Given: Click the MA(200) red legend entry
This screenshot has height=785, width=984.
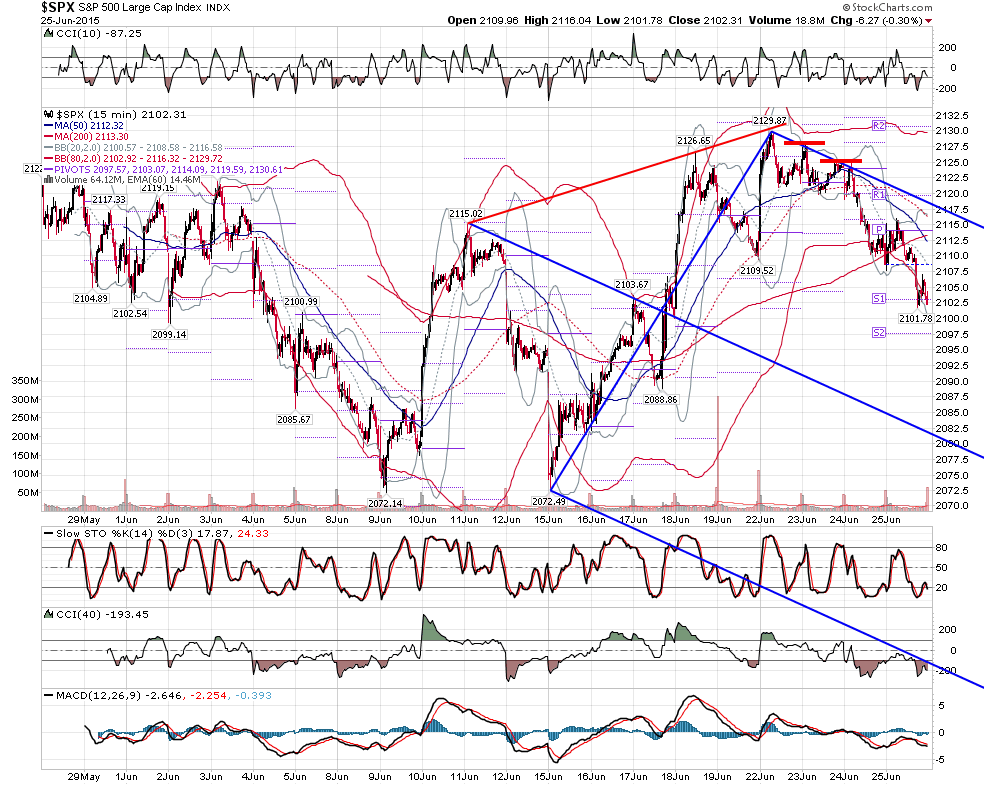Looking at the screenshot, I should point(86,136).
